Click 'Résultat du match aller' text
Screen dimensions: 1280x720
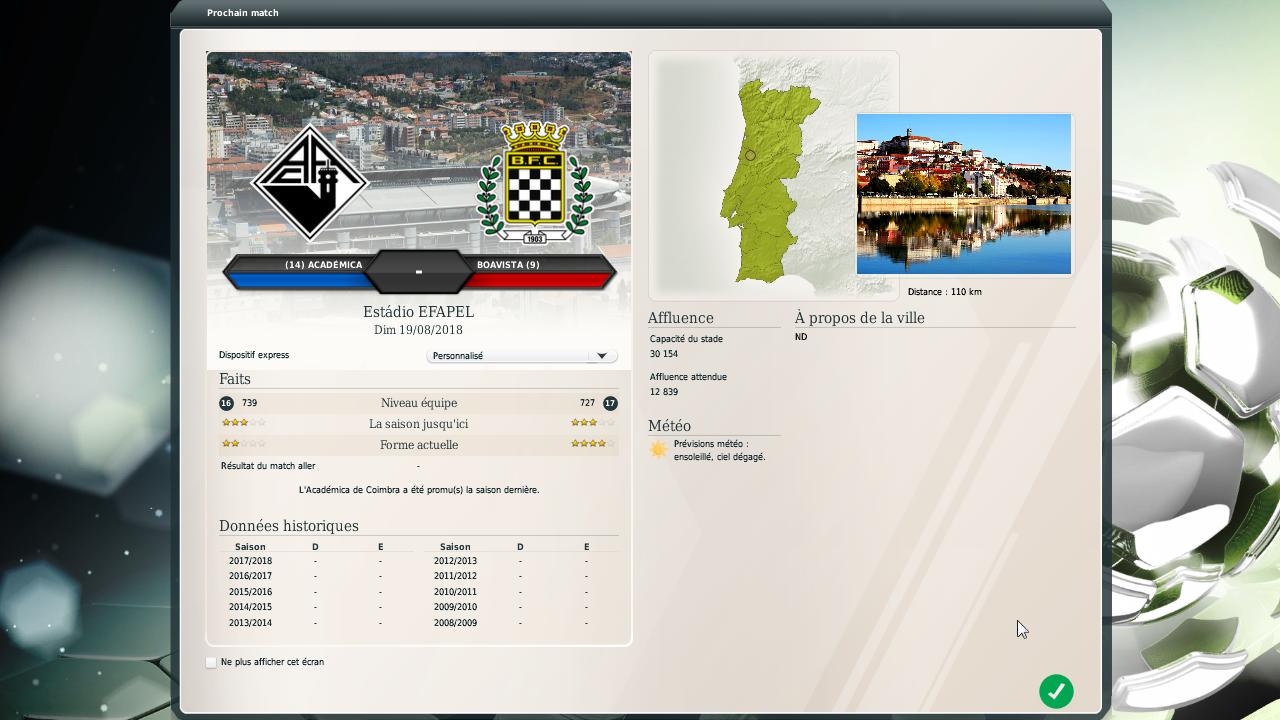tap(268, 466)
